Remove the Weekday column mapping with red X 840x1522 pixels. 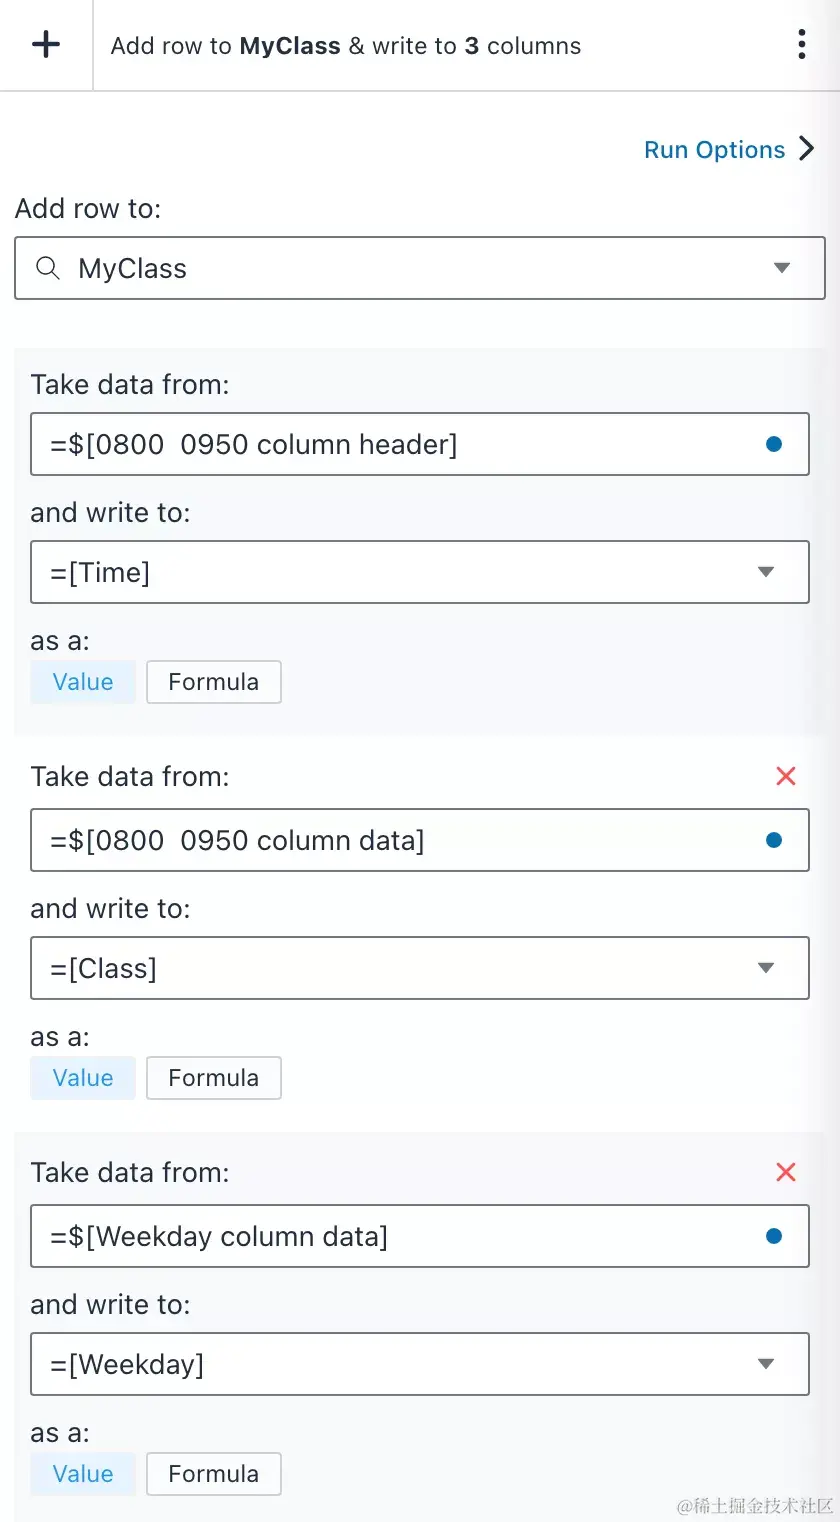[x=786, y=1172]
